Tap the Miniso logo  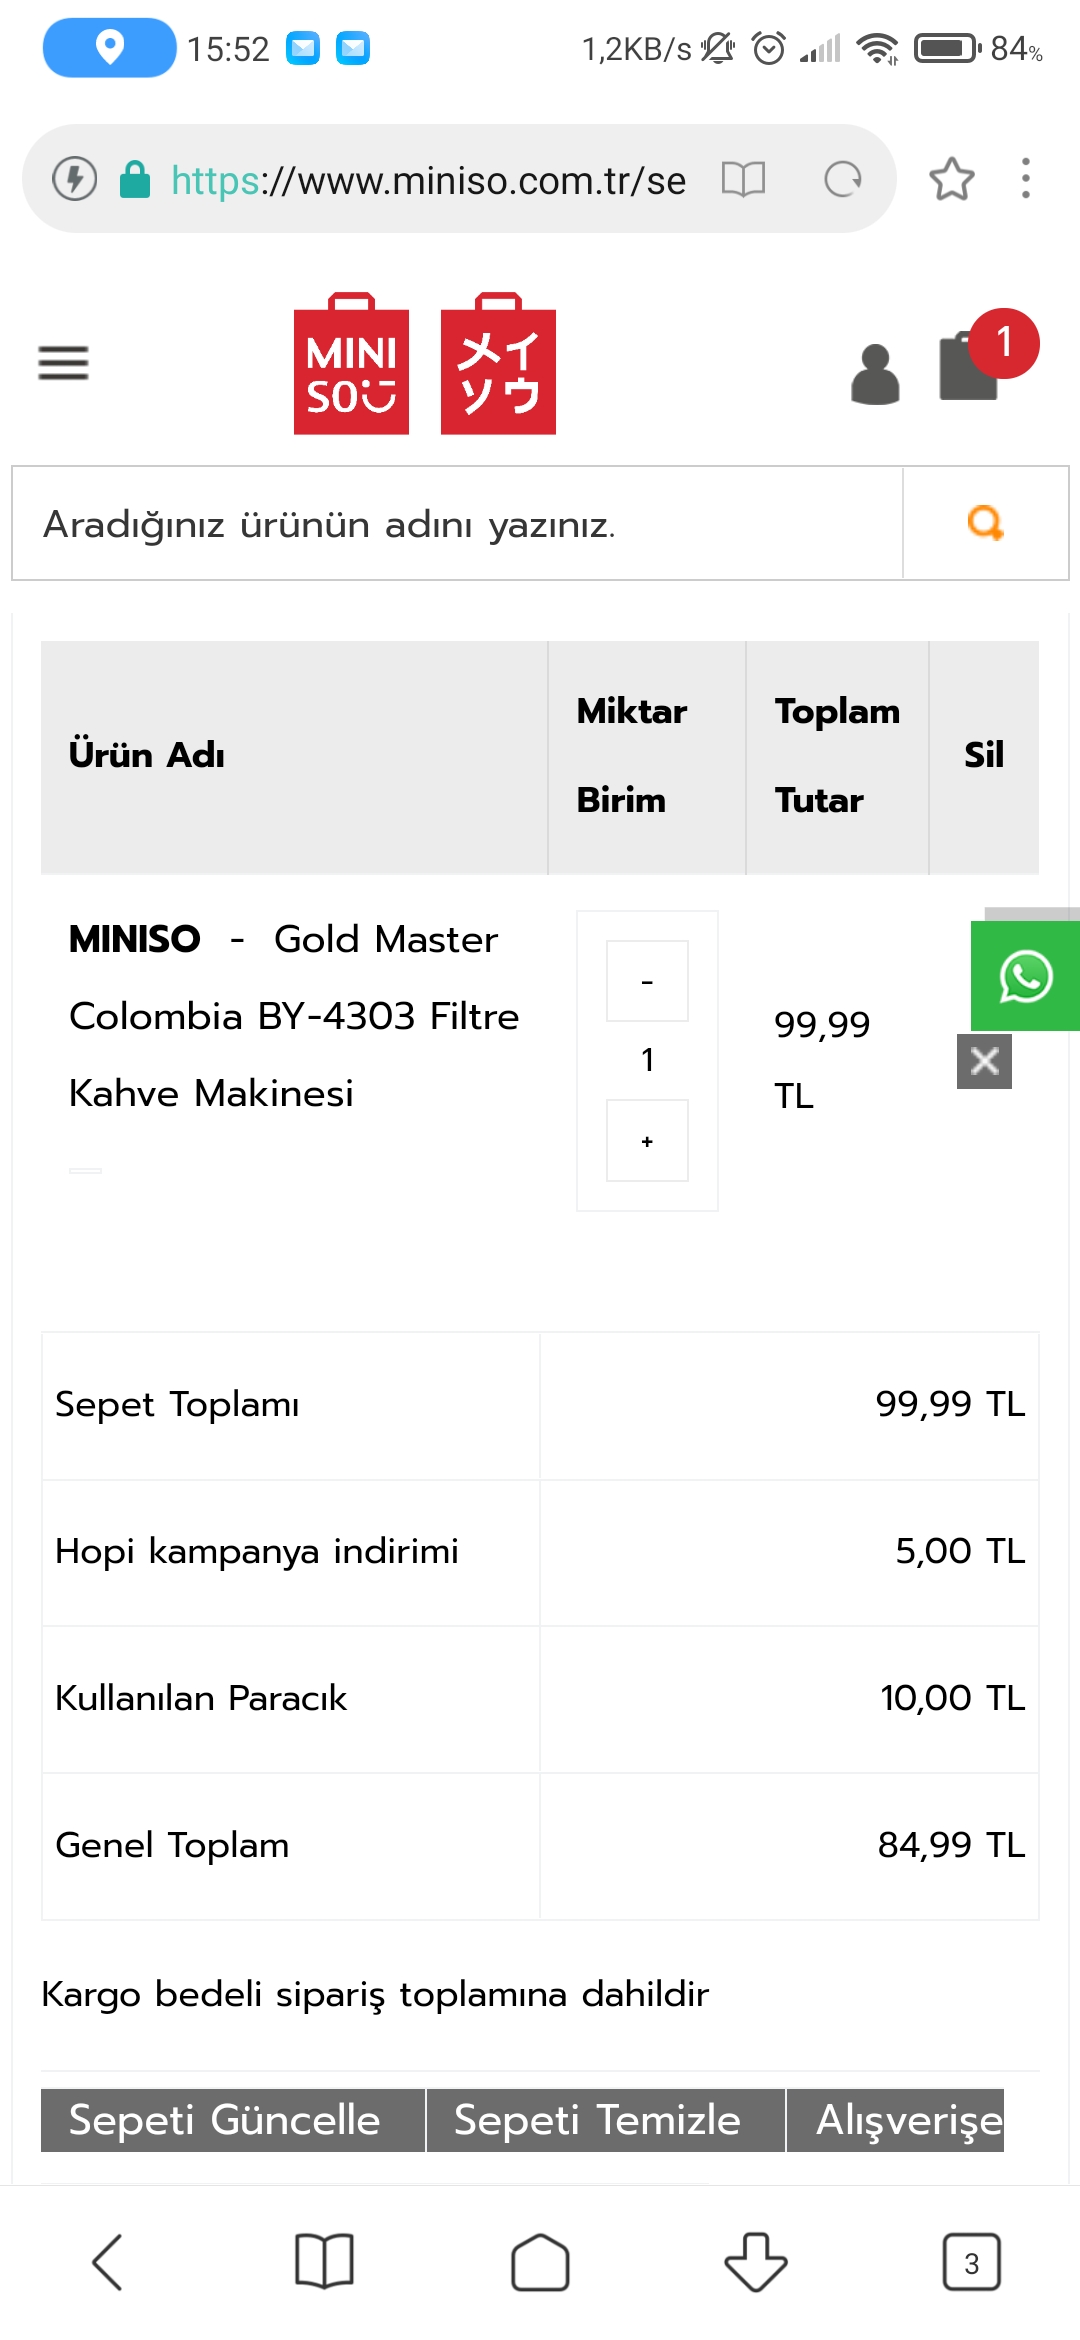click(424, 364)
